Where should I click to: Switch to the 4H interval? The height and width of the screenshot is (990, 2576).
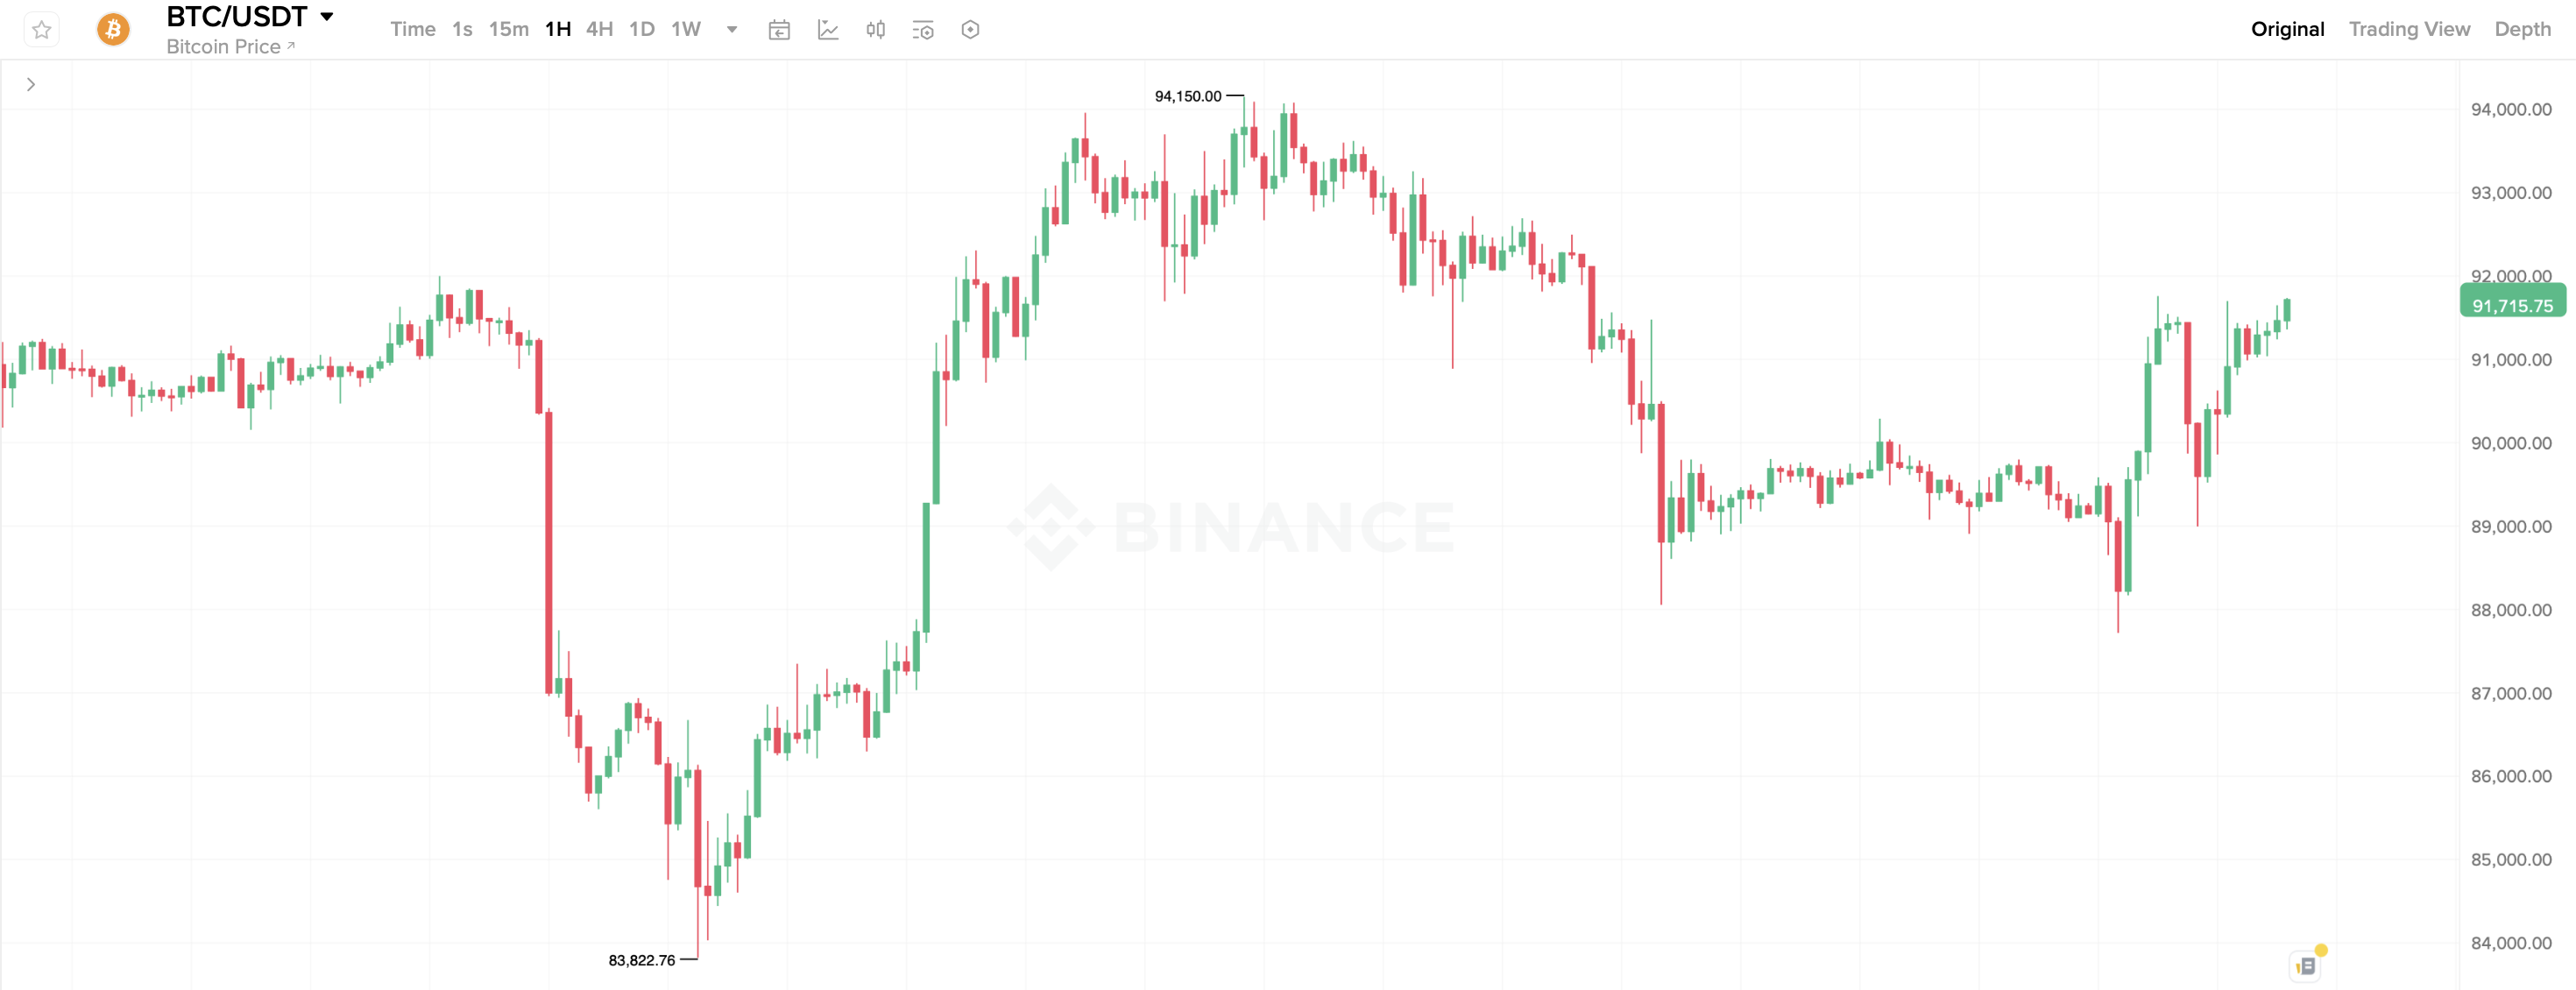pos(599,29)
